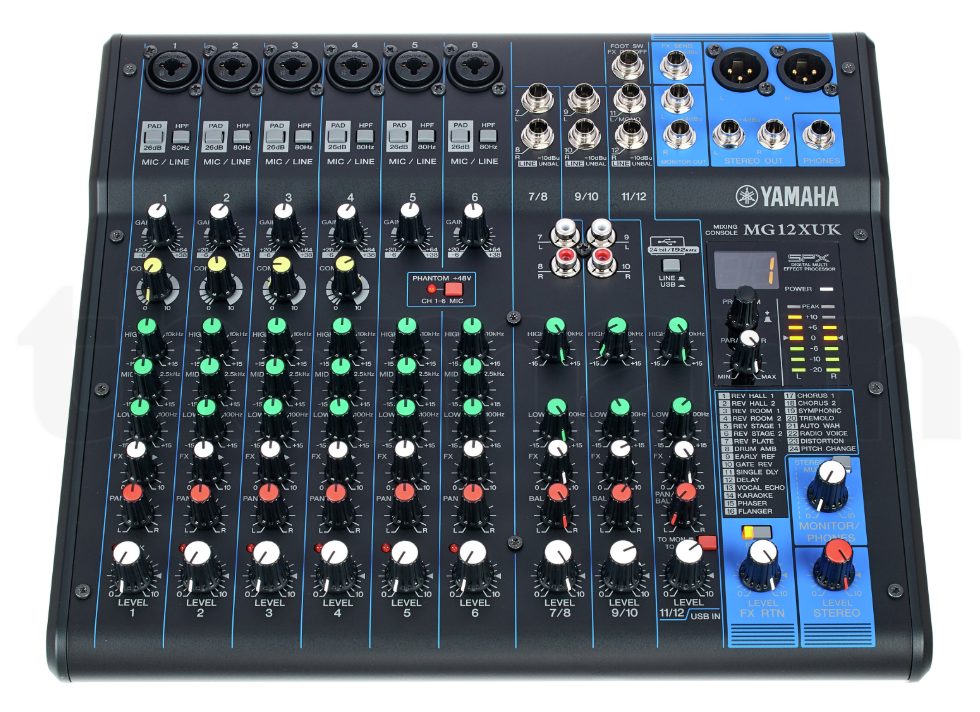Adjust the red BAL knob on channel 7/8

558,505
